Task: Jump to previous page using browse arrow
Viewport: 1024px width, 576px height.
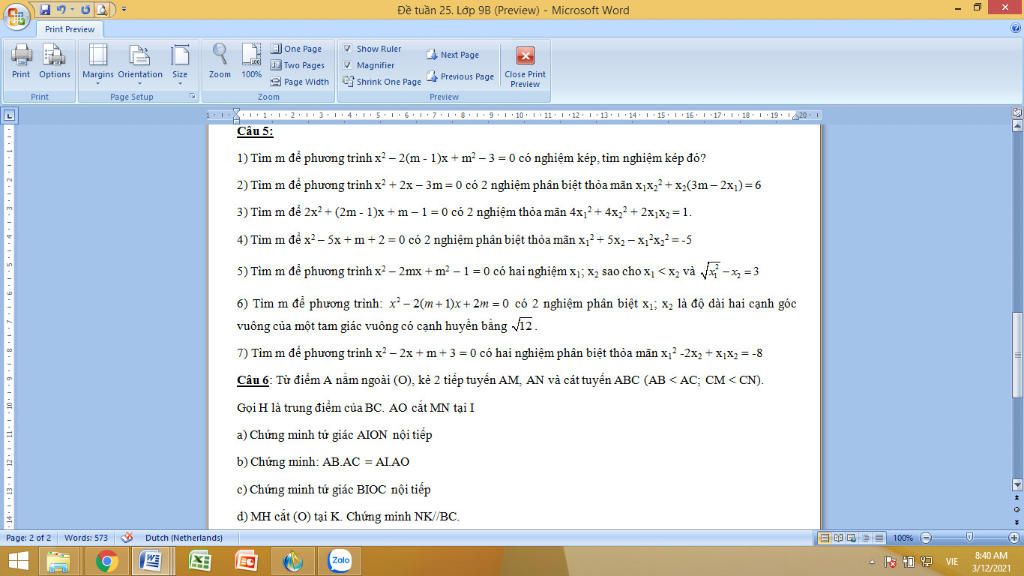Action: coord(1017,498)
